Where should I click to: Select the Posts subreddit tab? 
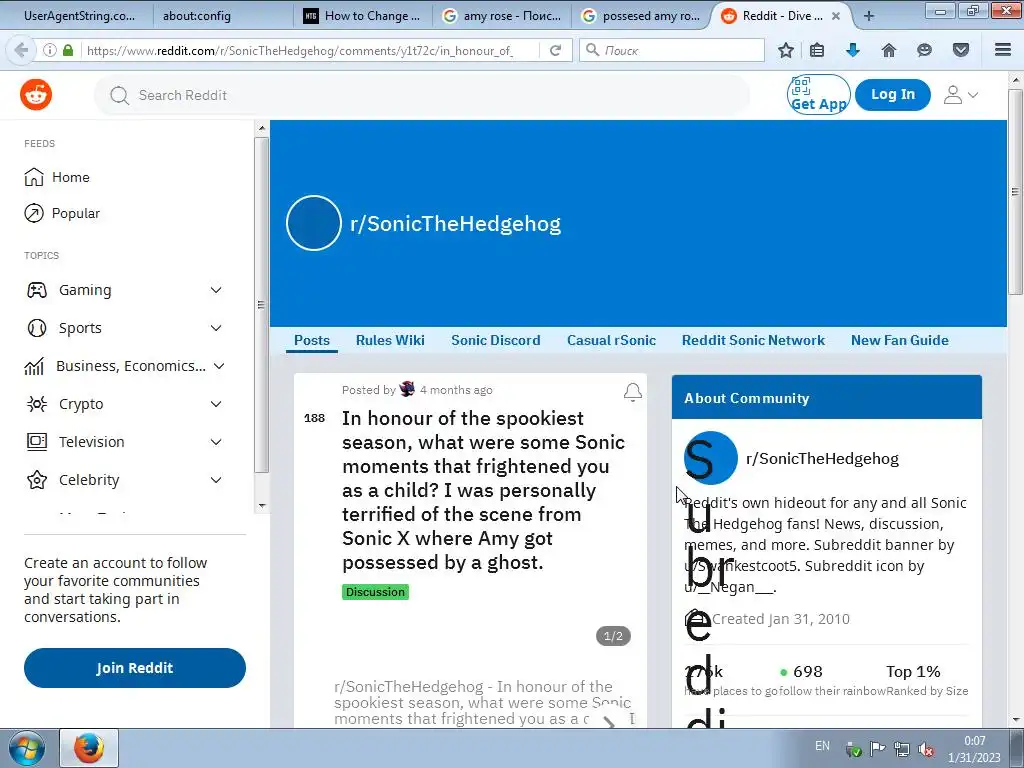(312, 340)
